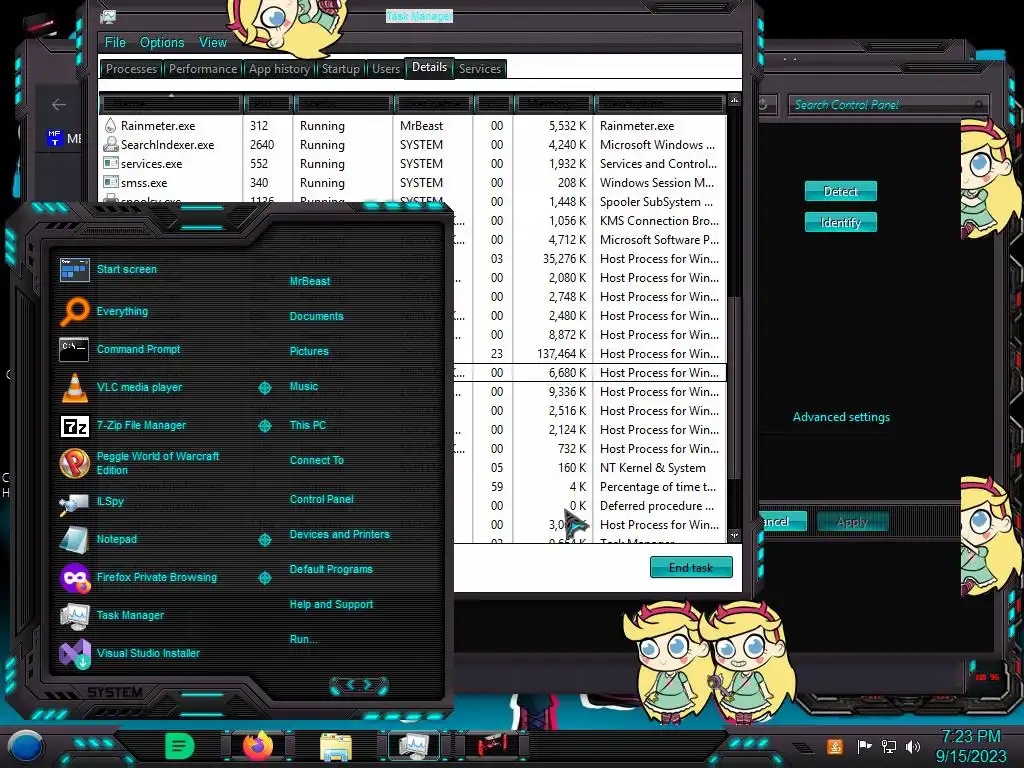Switch to Task Manager taskbar icon
Screen dimensions: 1024x768
[414, 745]
